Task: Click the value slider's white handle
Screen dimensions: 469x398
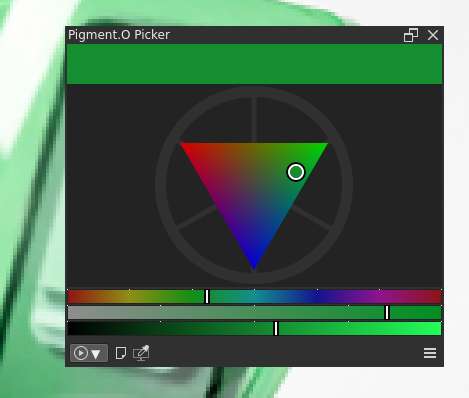Action: (276, 329)
